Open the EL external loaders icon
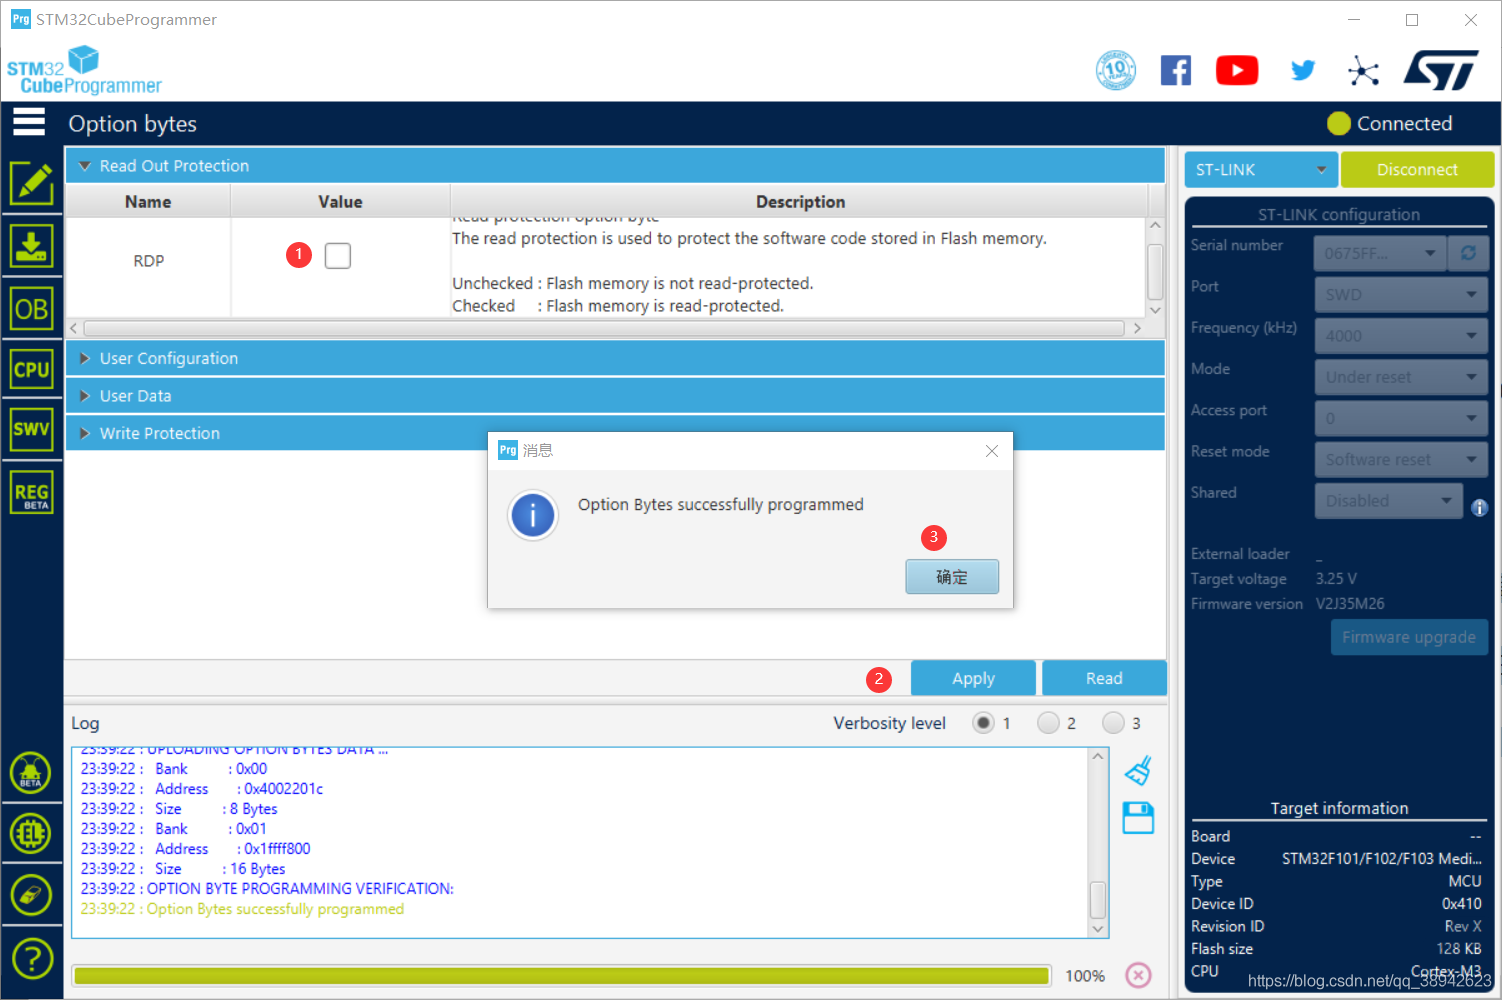This screenshot has width=1502, height=1000. (31, 833)
